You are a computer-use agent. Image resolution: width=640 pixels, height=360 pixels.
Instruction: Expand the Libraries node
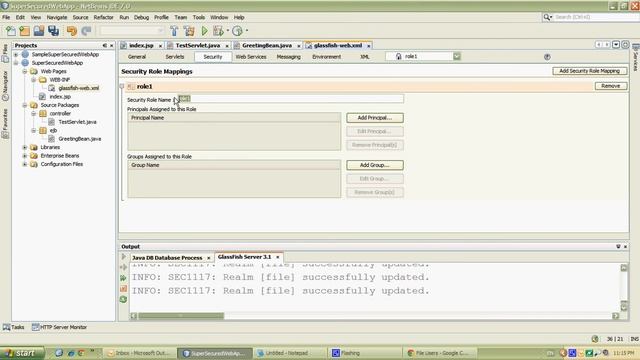click(x=25, y=147)
